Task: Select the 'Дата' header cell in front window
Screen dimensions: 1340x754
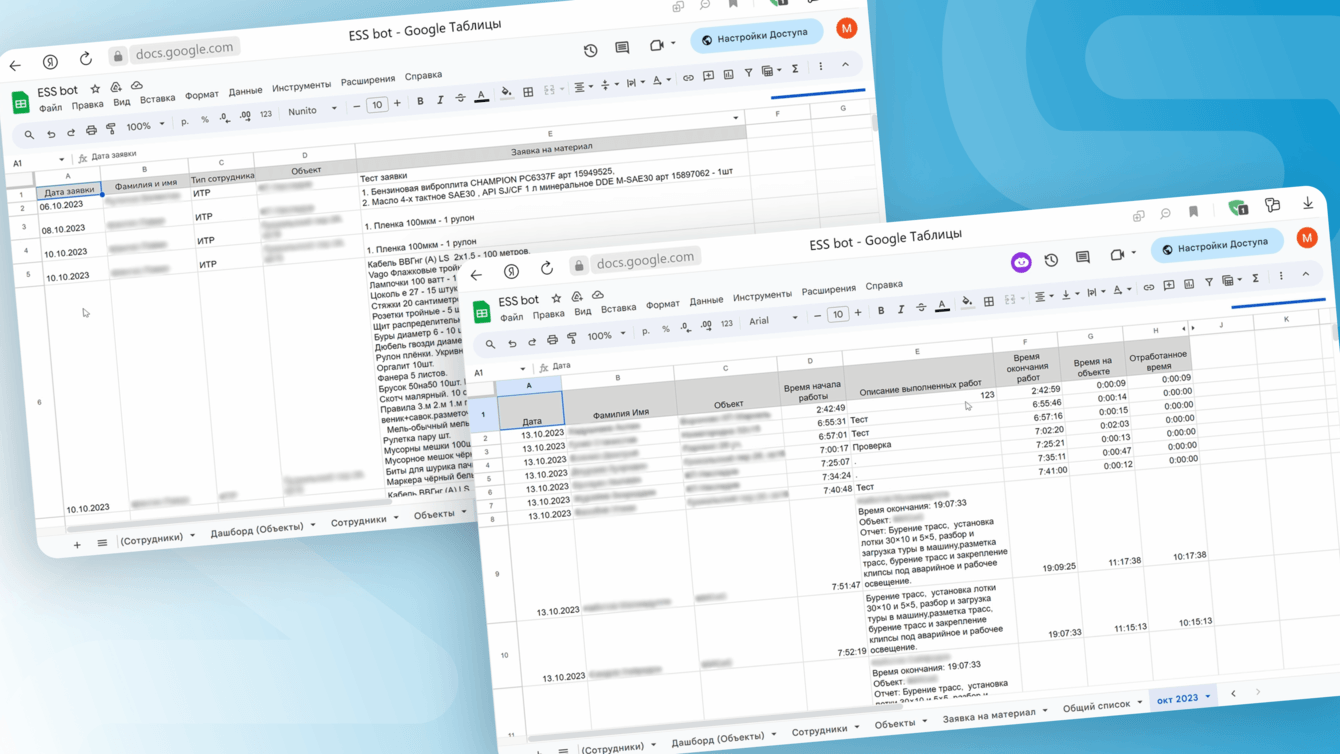Action: point(531,410)
